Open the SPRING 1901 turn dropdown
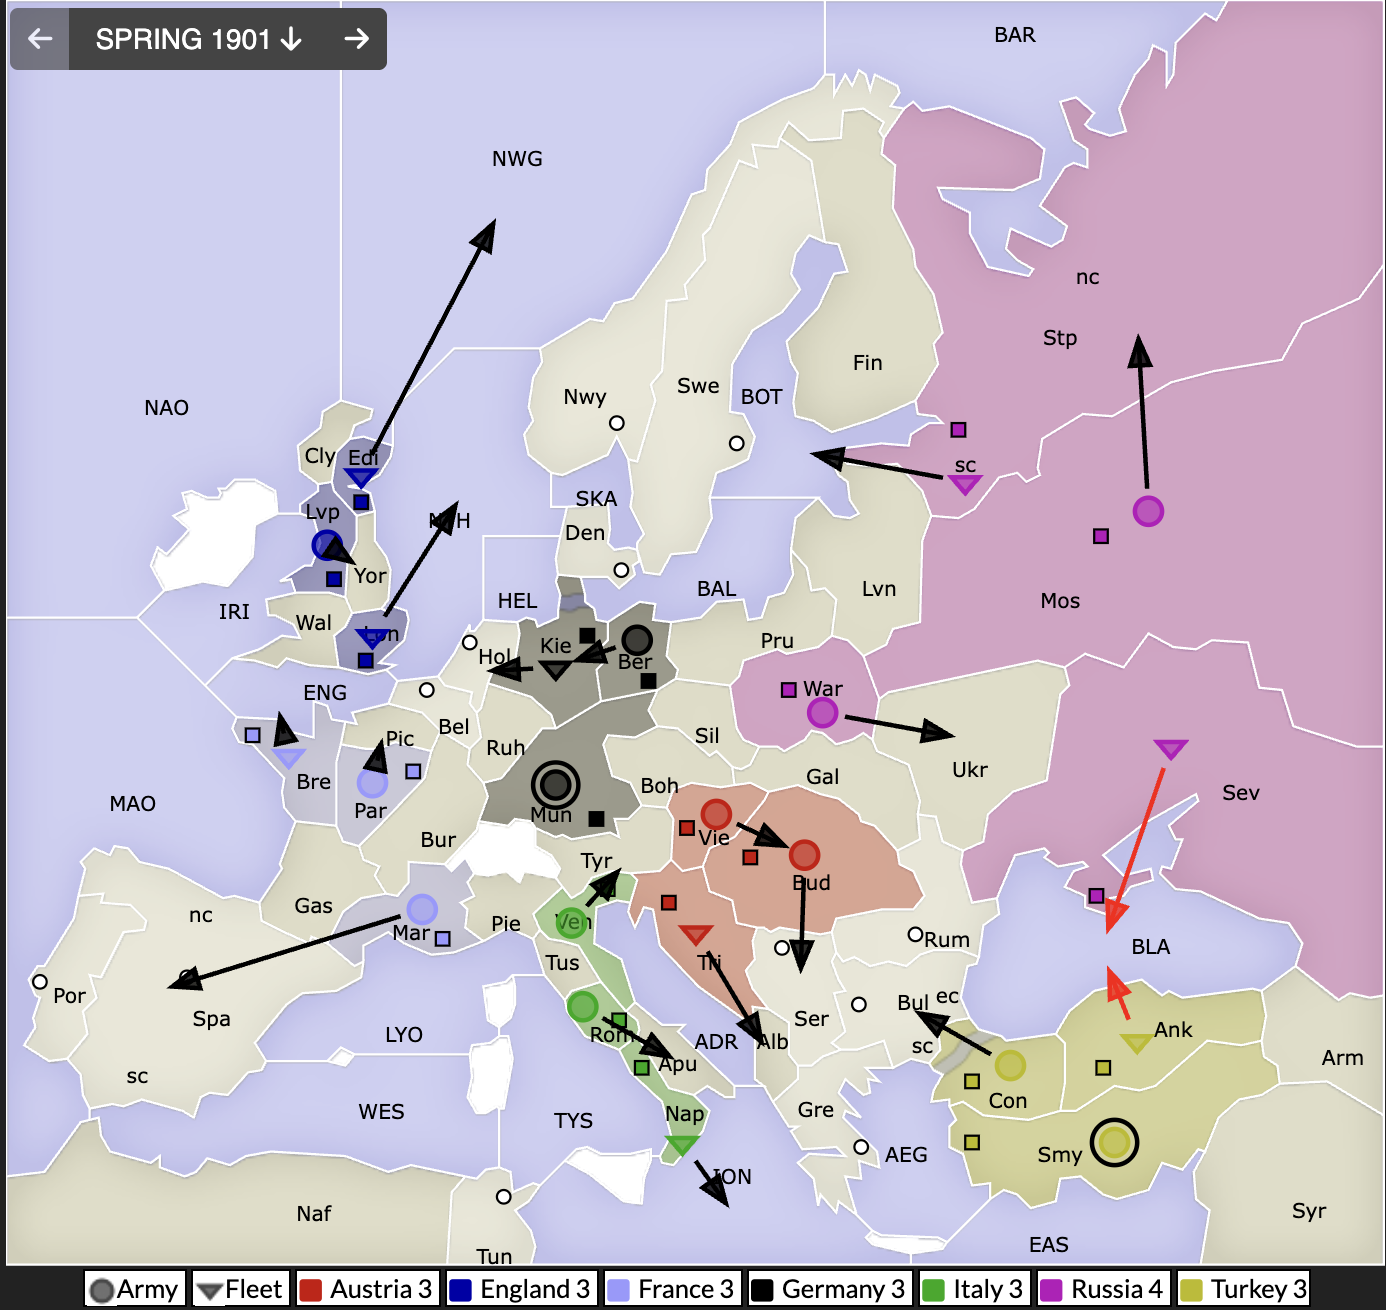 tap(198, 39)
